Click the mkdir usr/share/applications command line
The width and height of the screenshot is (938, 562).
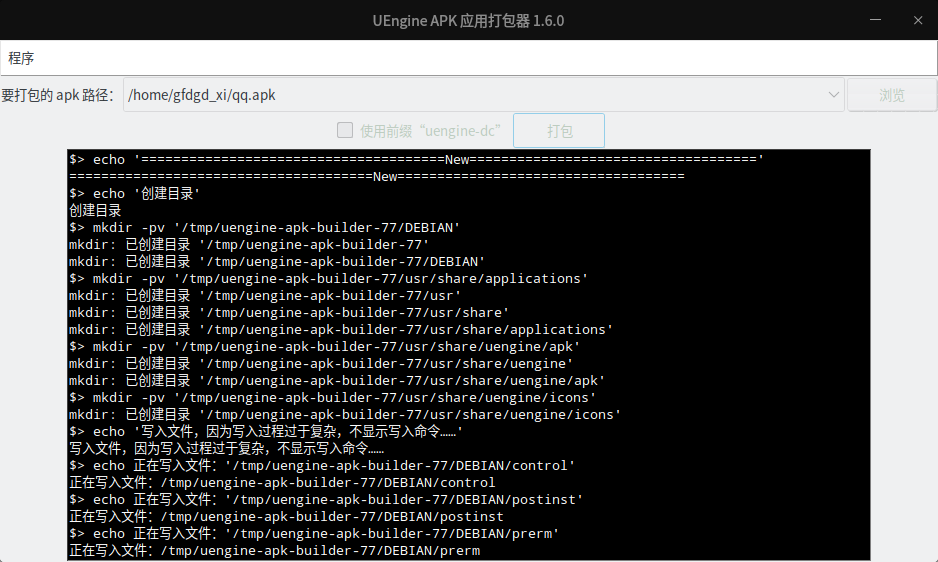(328, 278)
